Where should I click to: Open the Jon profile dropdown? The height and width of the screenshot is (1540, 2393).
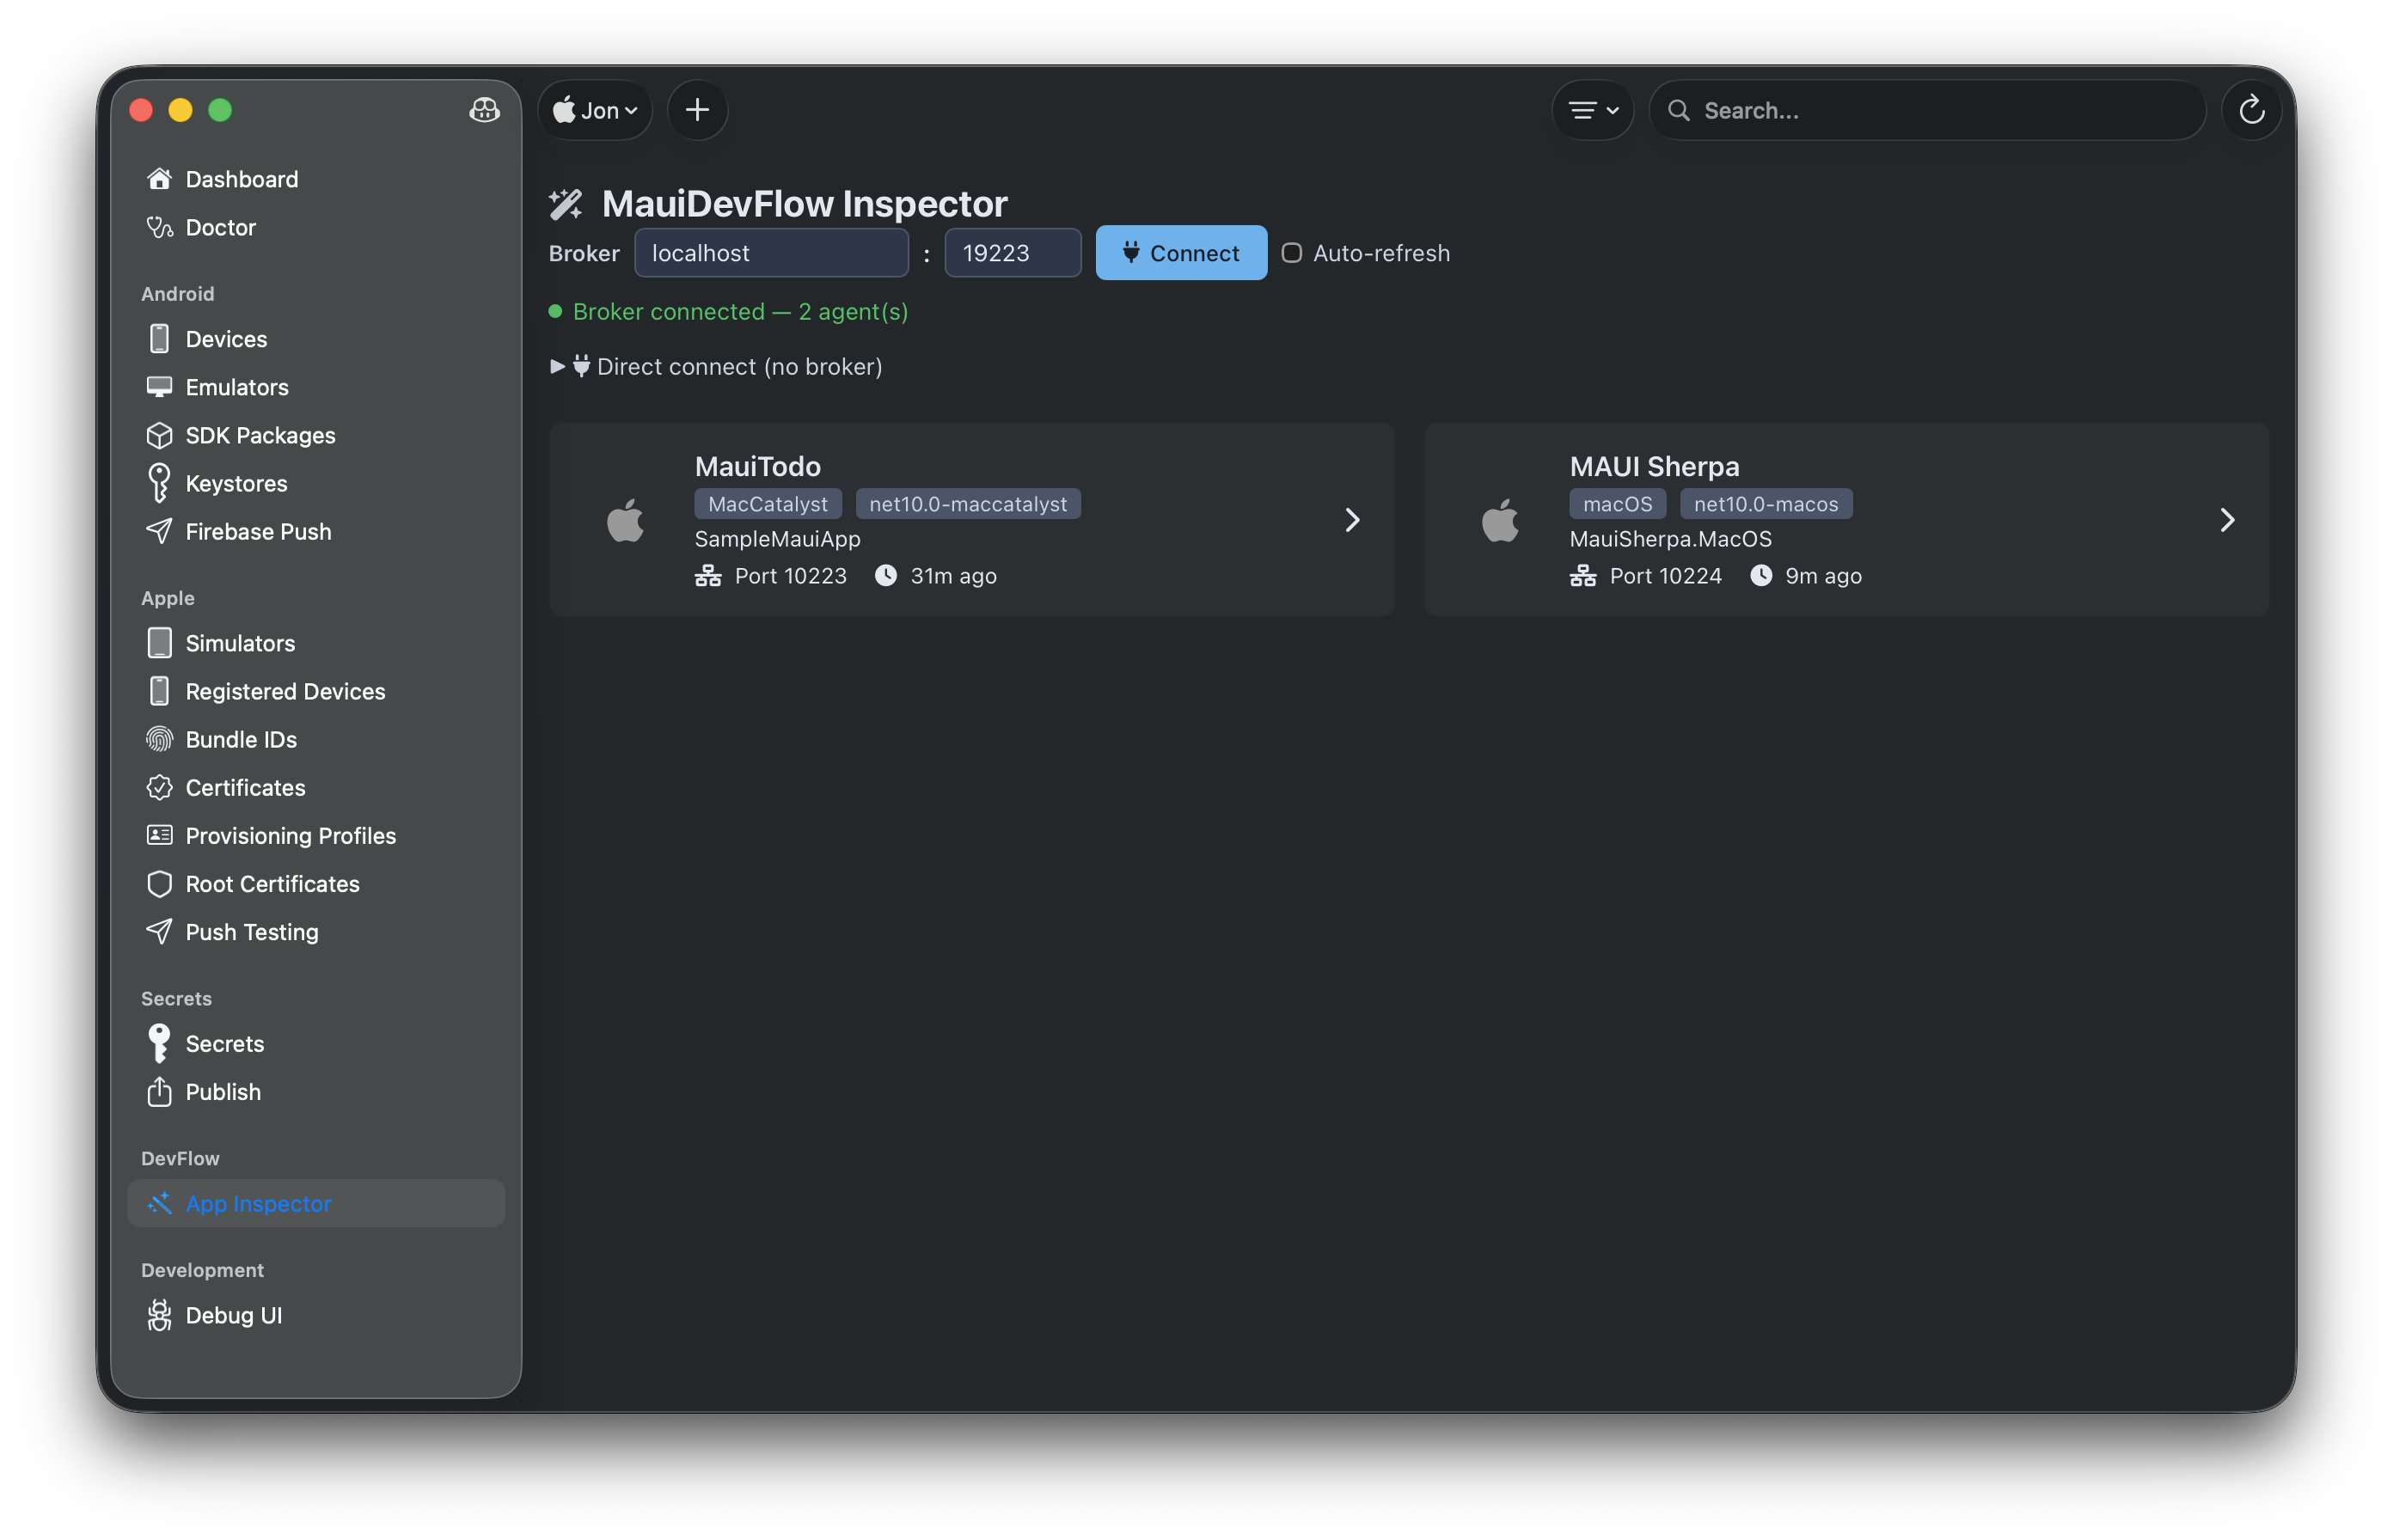coord(594,110)
